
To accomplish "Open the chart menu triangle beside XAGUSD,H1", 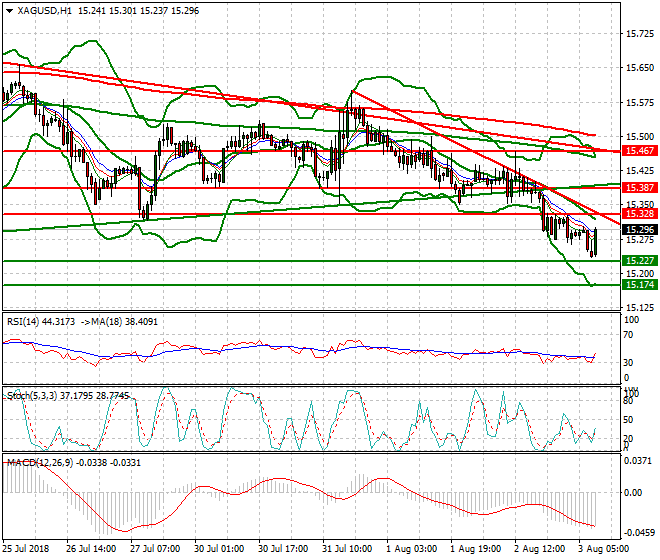I will pos(9,11).
